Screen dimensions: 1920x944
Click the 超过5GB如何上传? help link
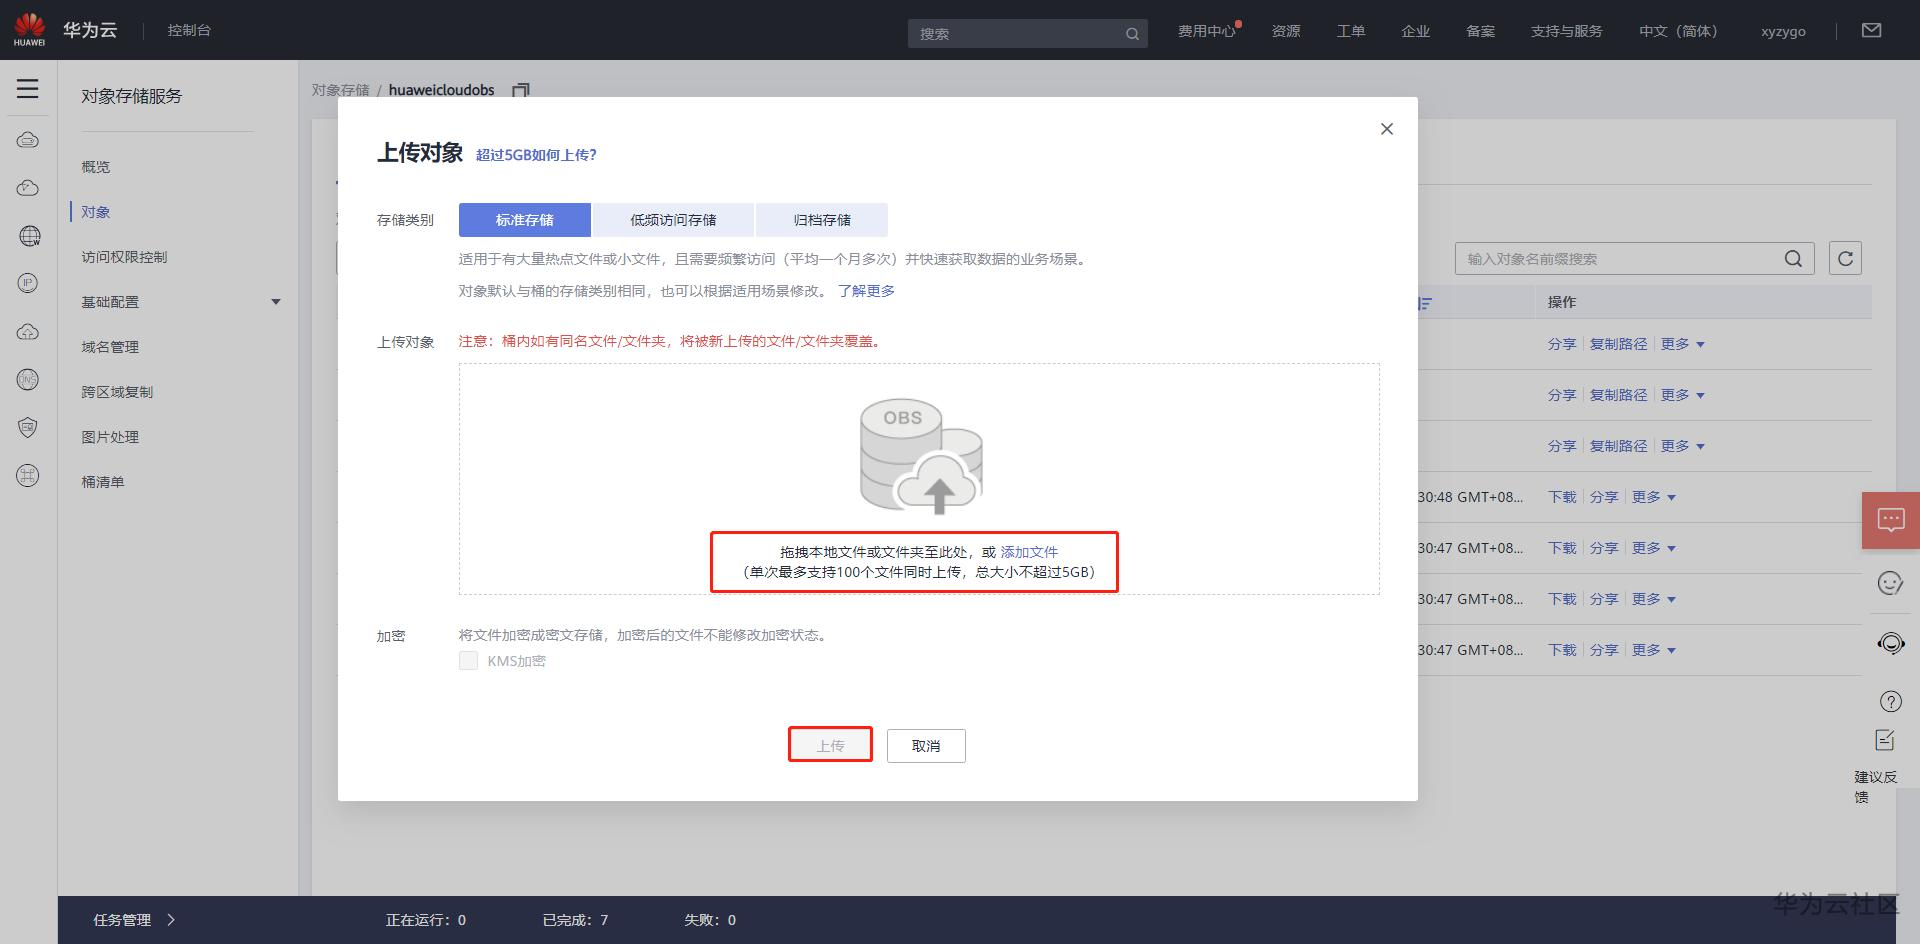536,155
